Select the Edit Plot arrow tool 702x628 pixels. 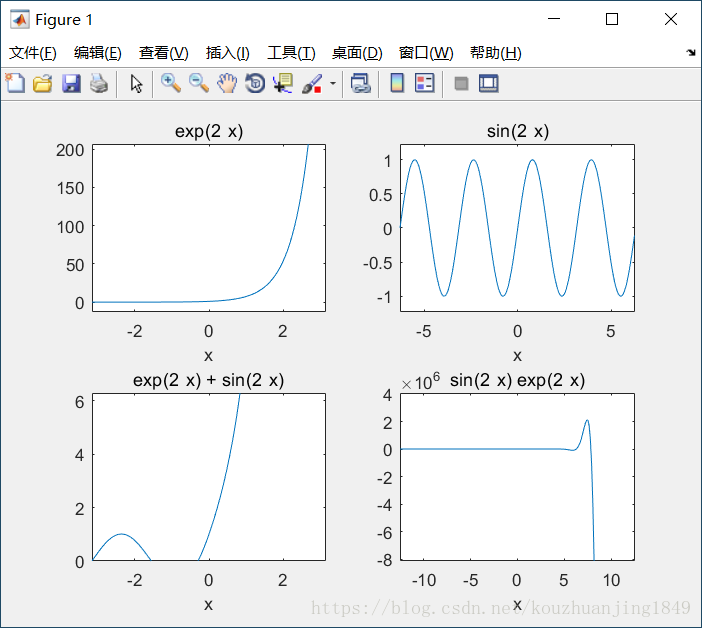137,84
